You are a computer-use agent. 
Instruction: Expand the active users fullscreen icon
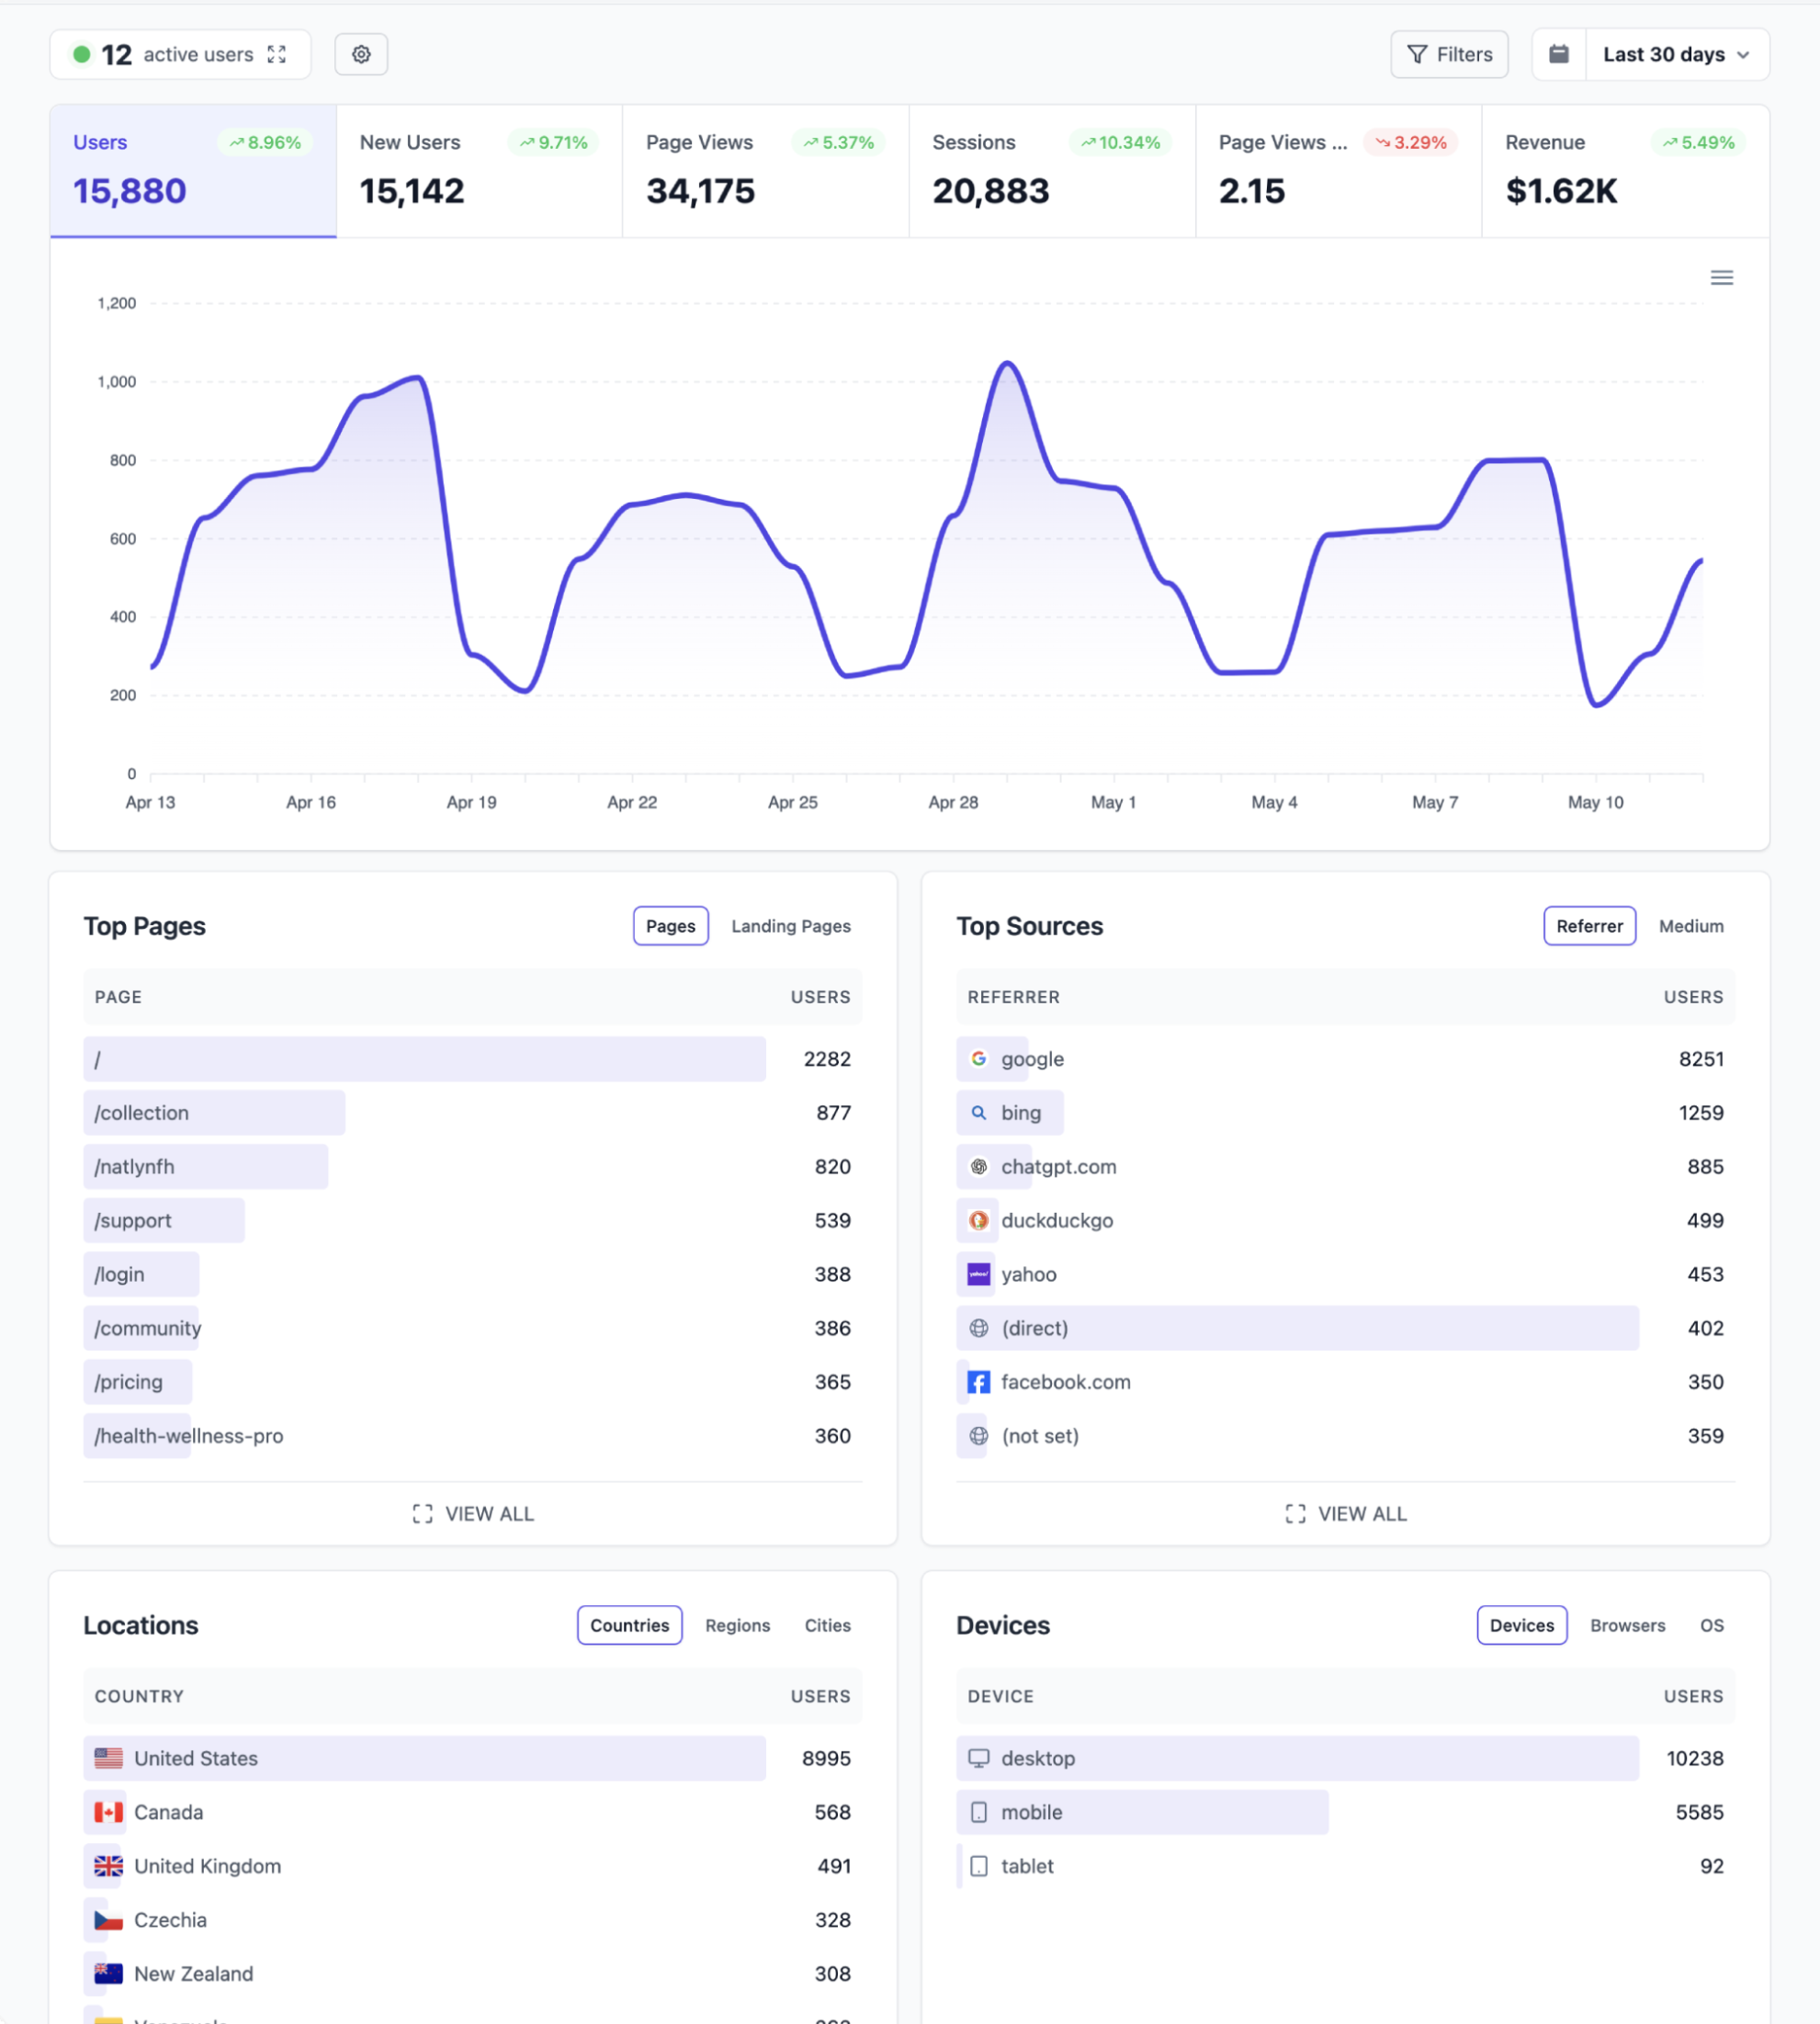277,54
